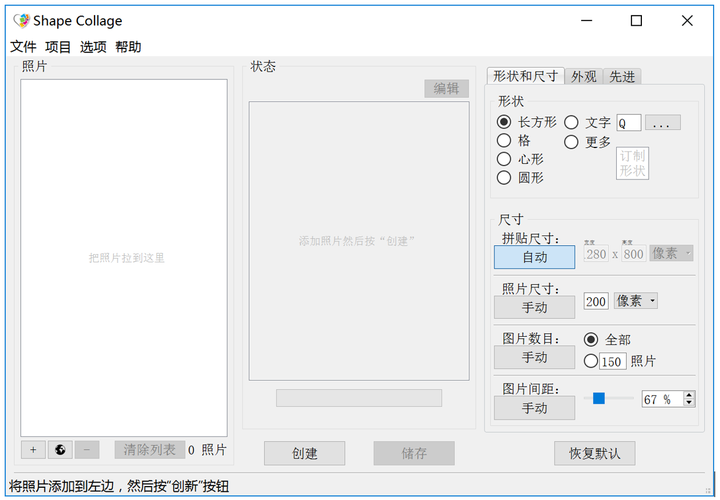Screen dimensions: 720x500
Task: Click the 创建 button
Action: pyautogui.click(x=304, y=454)
